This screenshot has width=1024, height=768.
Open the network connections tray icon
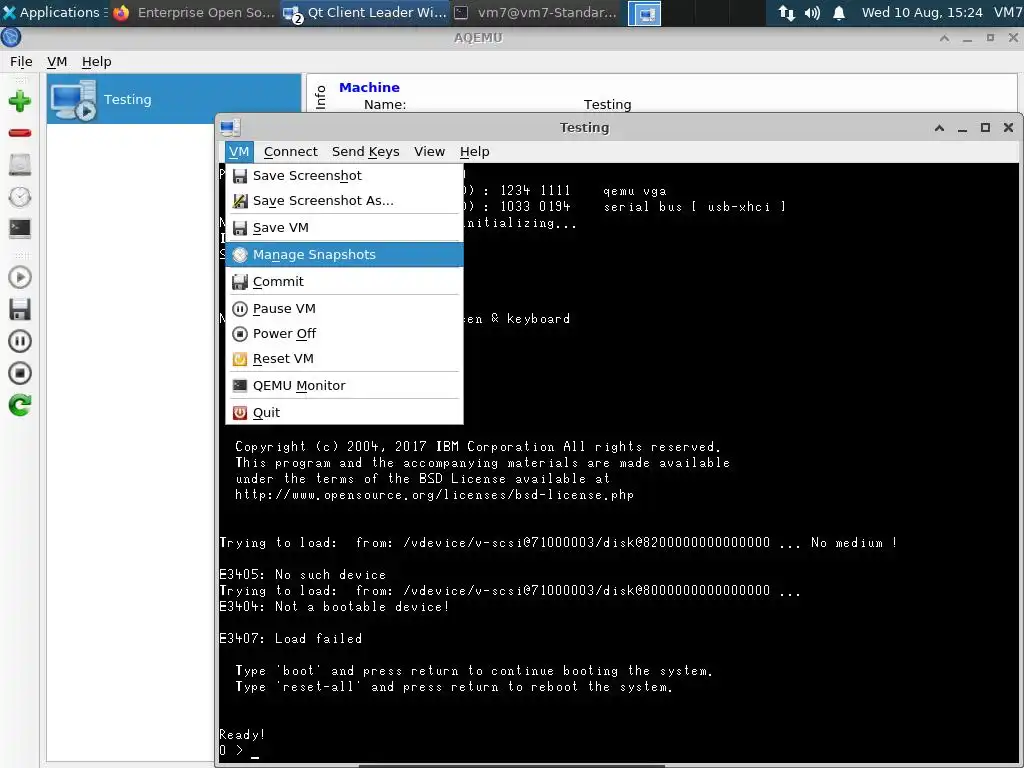(x=787, y=13)
